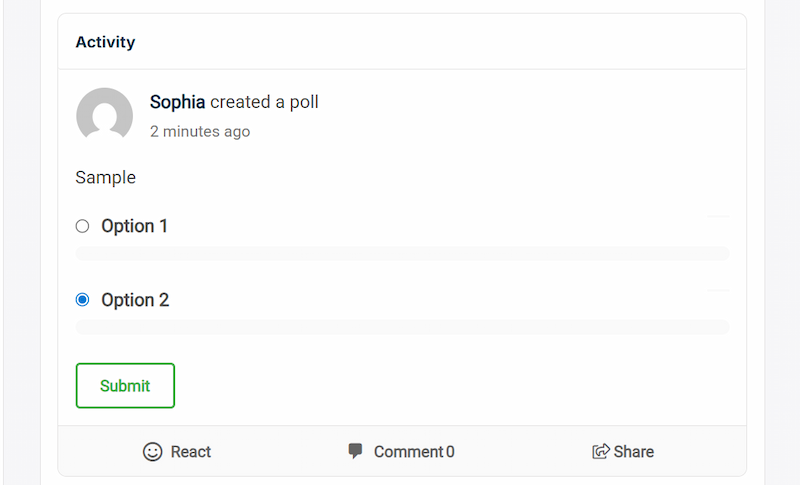Open Sophia's profile avatar picture
The width and height of the screenshot is (800, 485).
pos(105,115)
